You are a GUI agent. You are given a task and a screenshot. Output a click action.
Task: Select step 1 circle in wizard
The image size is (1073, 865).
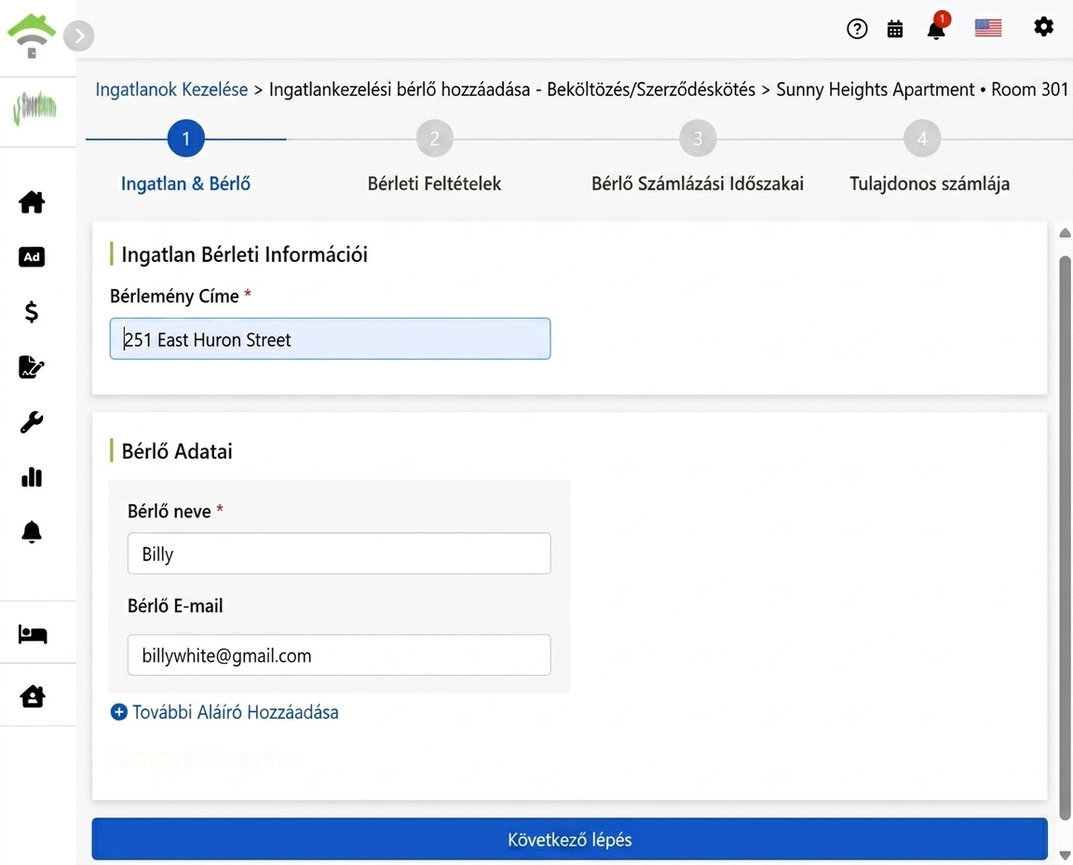pos(185,139)
